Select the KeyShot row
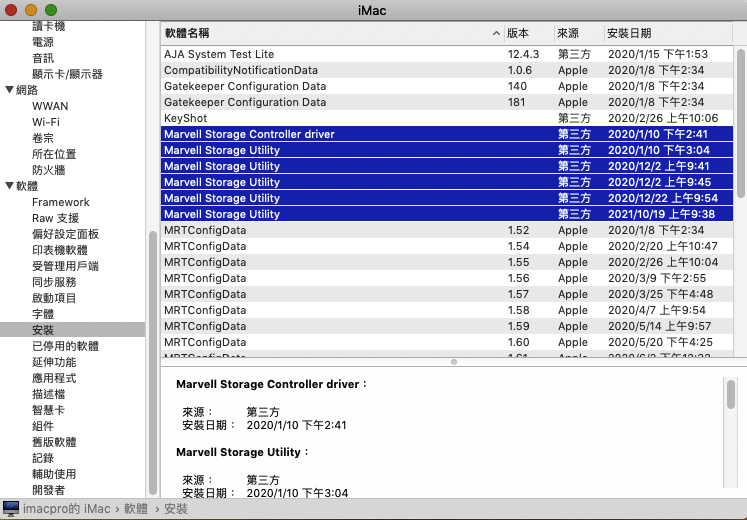747x520 pixels. (x=447, y=118)
